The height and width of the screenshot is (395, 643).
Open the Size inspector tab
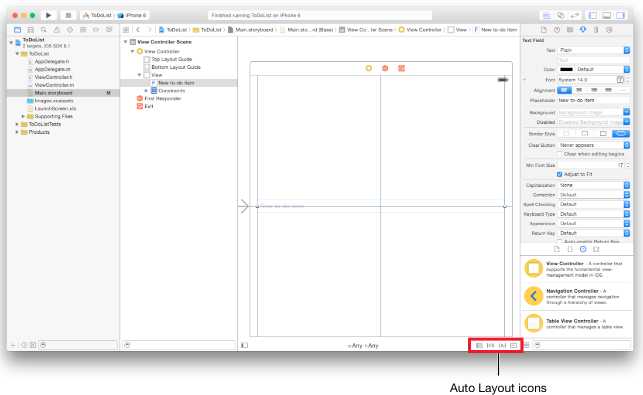point(596,30)
